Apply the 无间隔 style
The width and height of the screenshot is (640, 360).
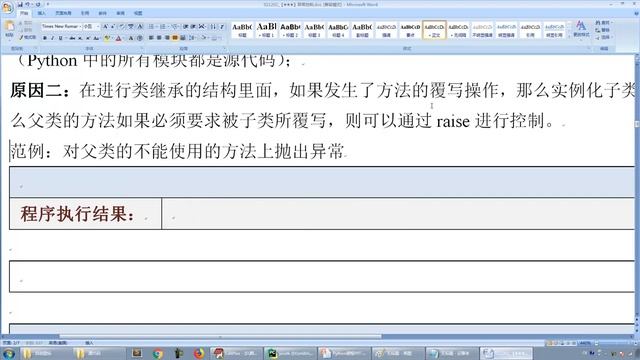(458, 30)
